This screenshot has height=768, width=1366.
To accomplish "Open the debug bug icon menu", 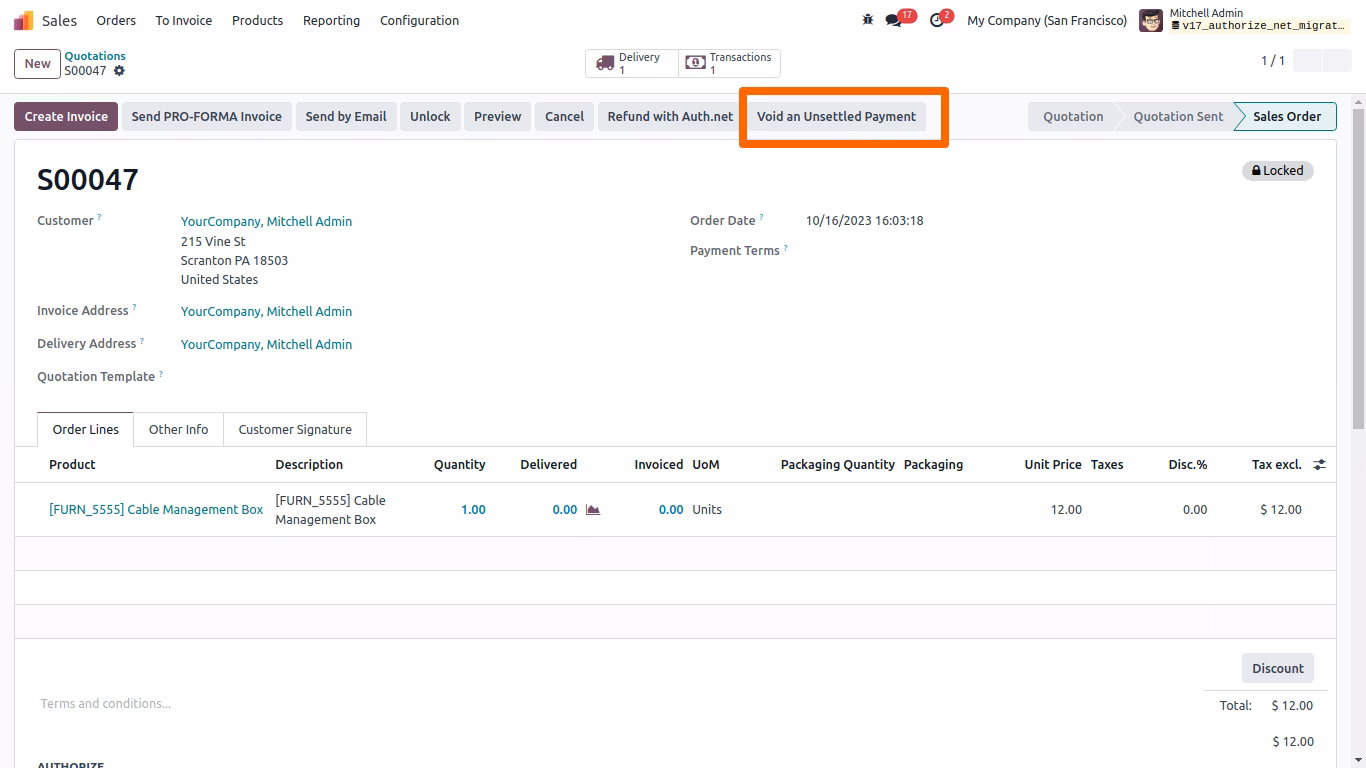I will pyautogui.click(x=867, y=20).
